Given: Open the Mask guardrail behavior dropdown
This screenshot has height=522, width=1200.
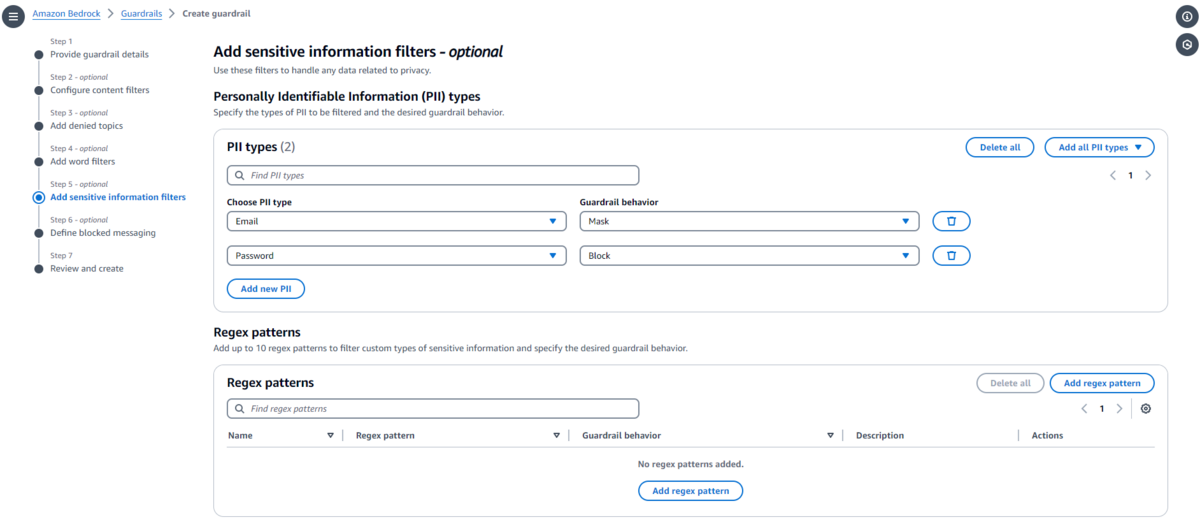Looking at the screenshot, I should coord(748,221).
